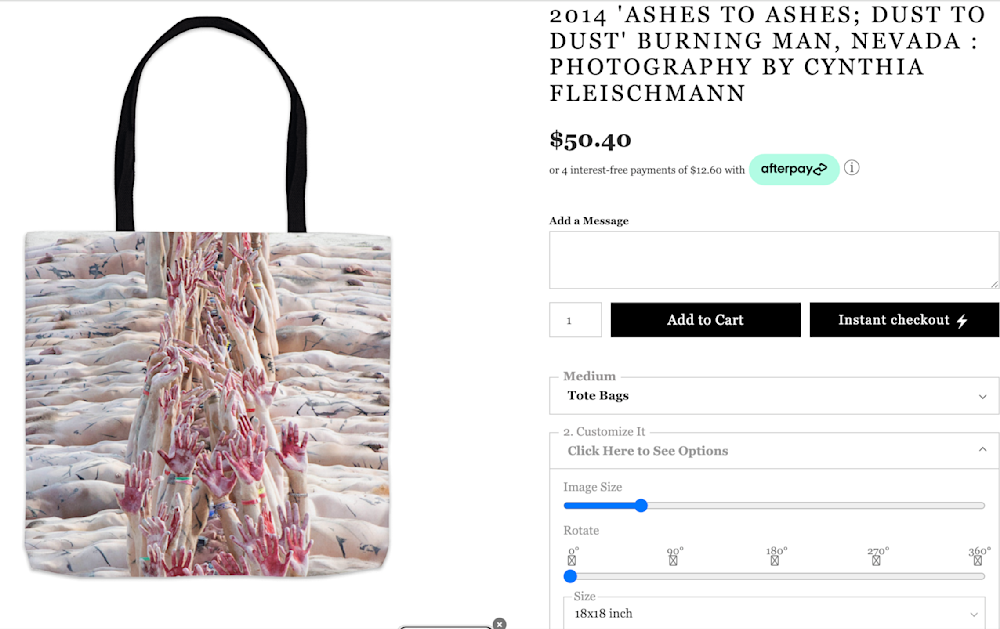Click the Message box resize handle

pyautogui.click(x=994, y=283)
